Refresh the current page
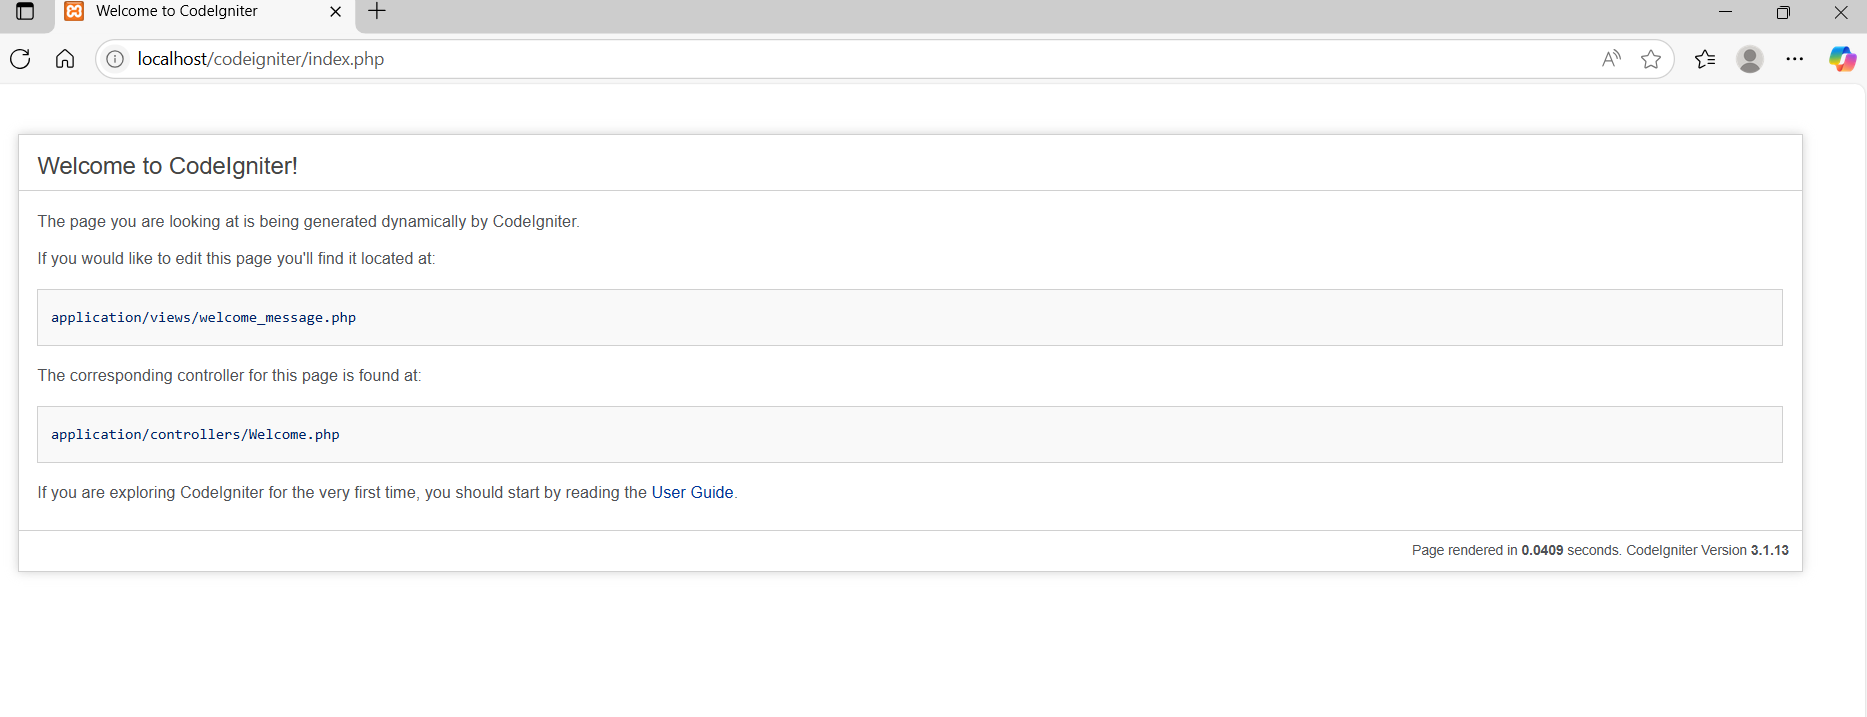 coord(21,59)
